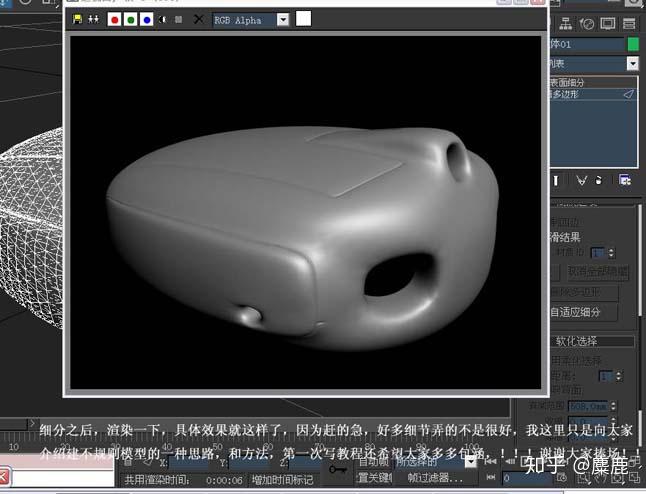Open the selection filter dropdown near key button
The image size is (646, 494).
pos(469,462)
